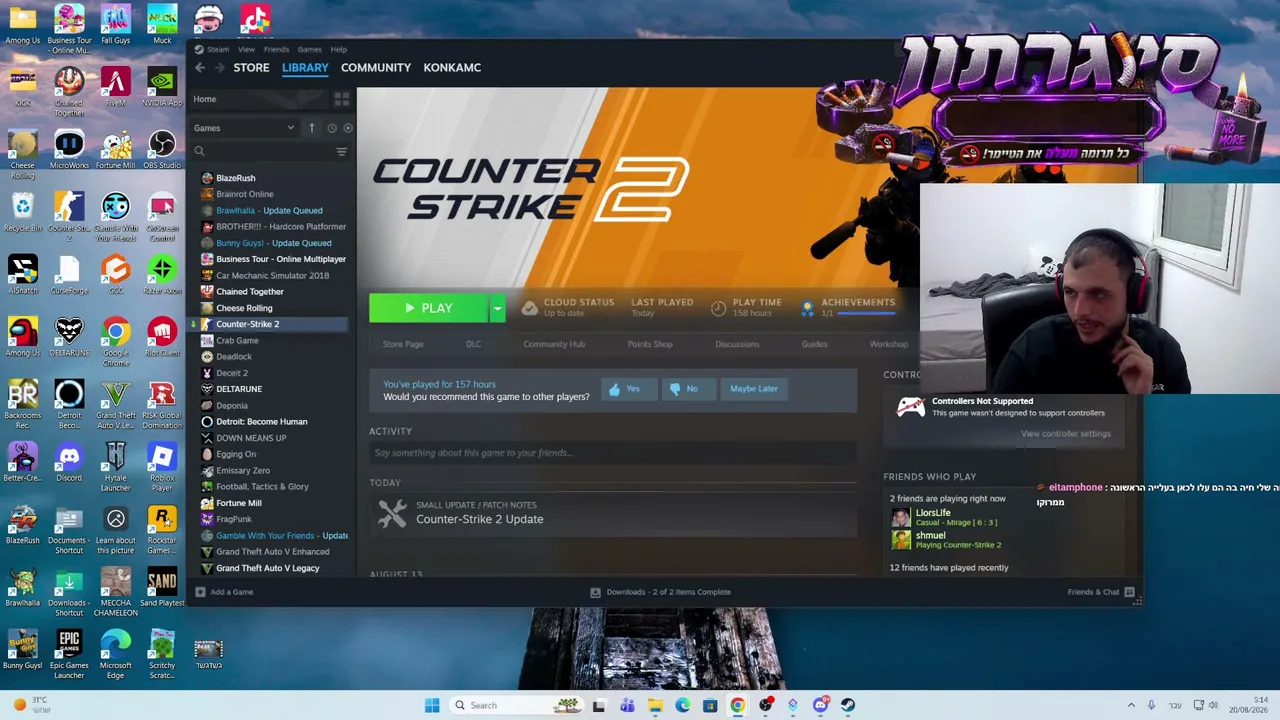Screen dimensions: 1280x720
Task: Open the Recycle Bin desktop icon
Action: pyautogui.click(x=22, y=213)
